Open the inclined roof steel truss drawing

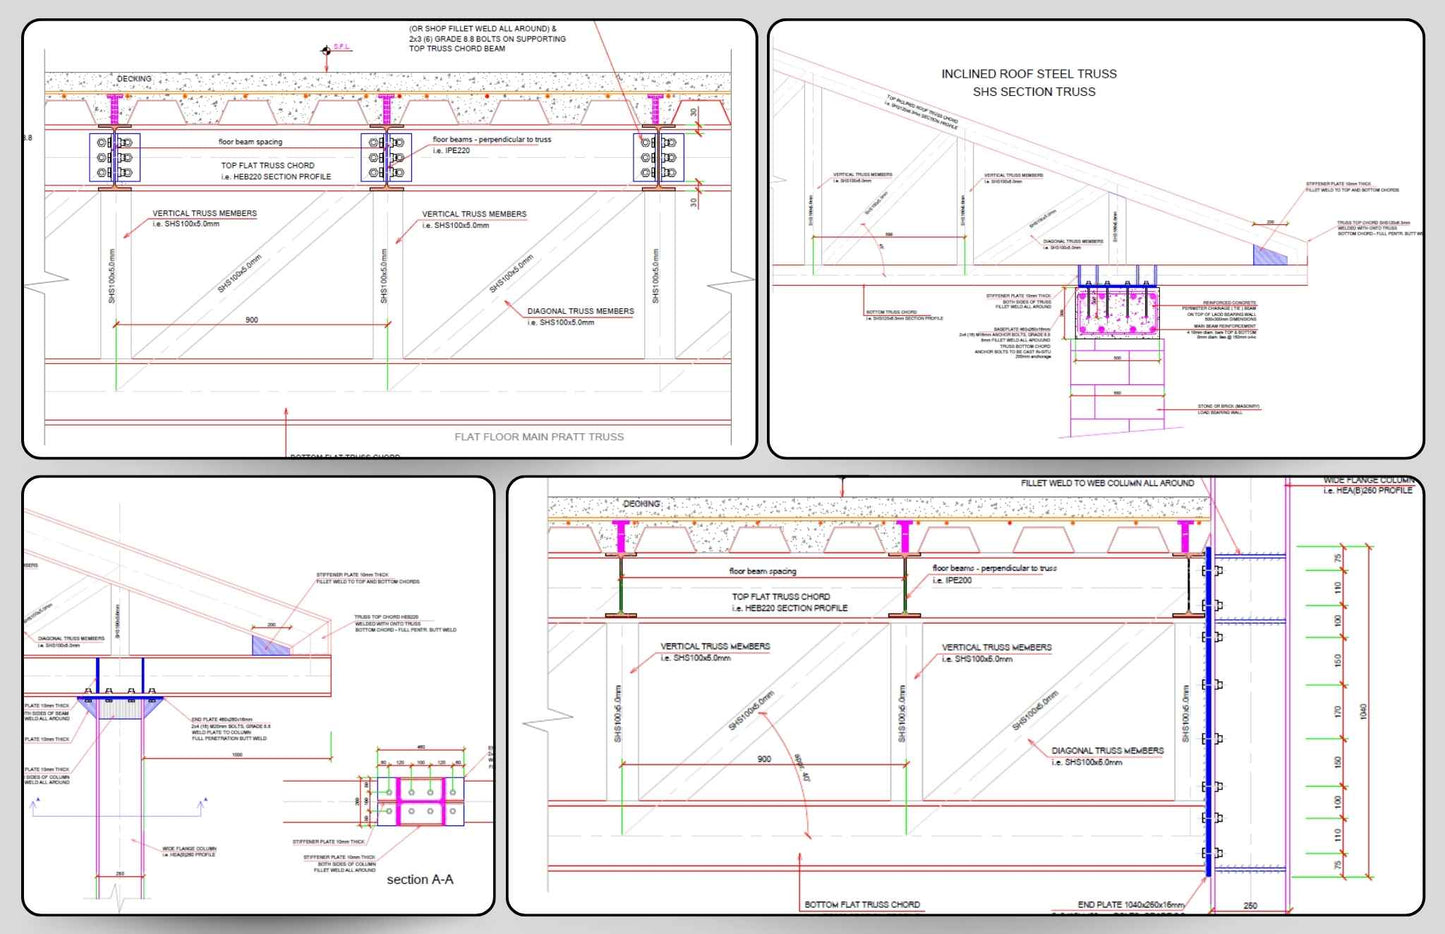pos(1095,239)
